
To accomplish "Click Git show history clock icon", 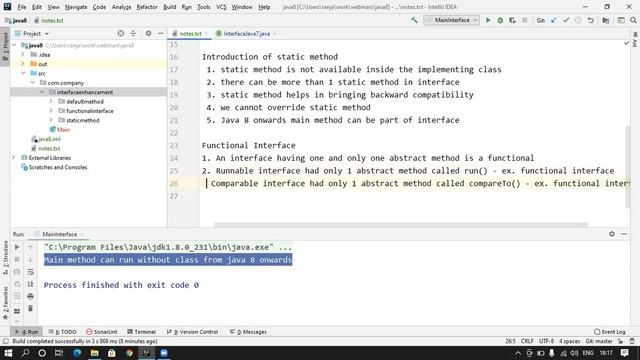I will tap(578, 20).
